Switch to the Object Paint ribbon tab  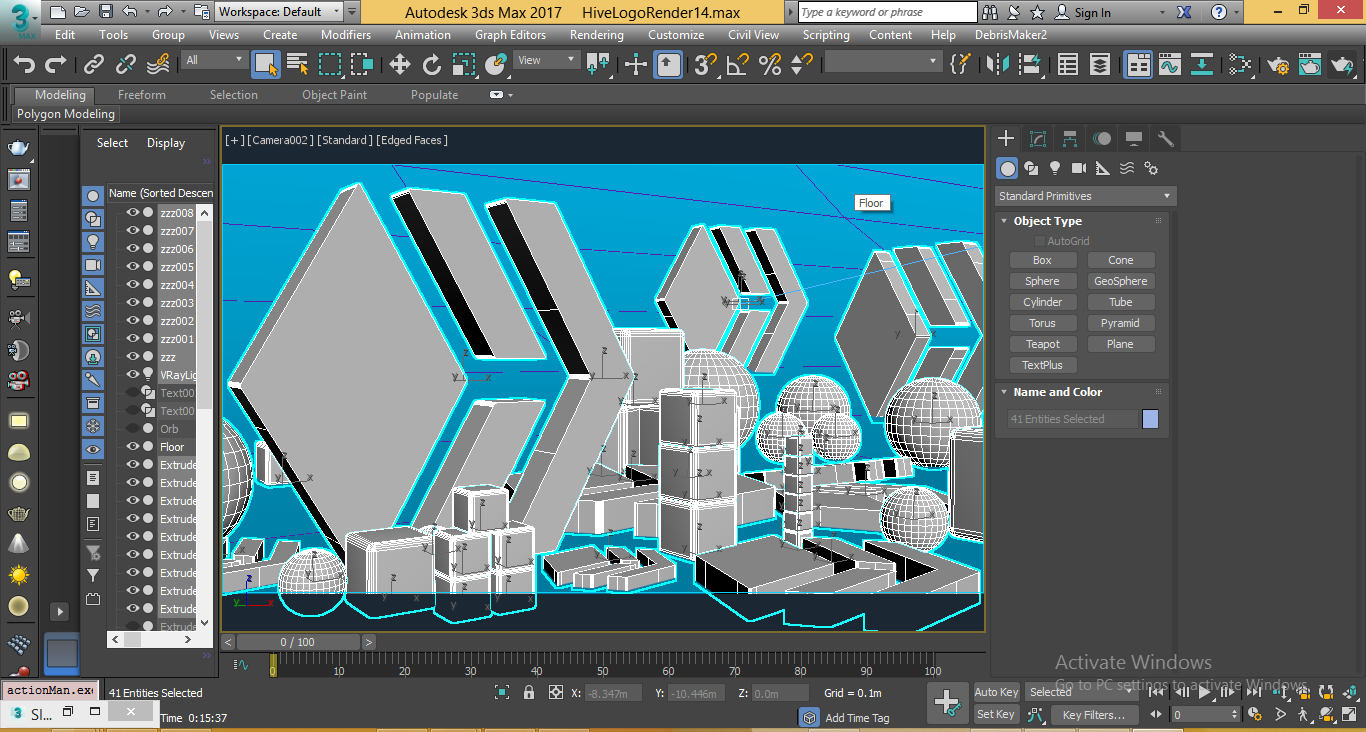[335, 95]
